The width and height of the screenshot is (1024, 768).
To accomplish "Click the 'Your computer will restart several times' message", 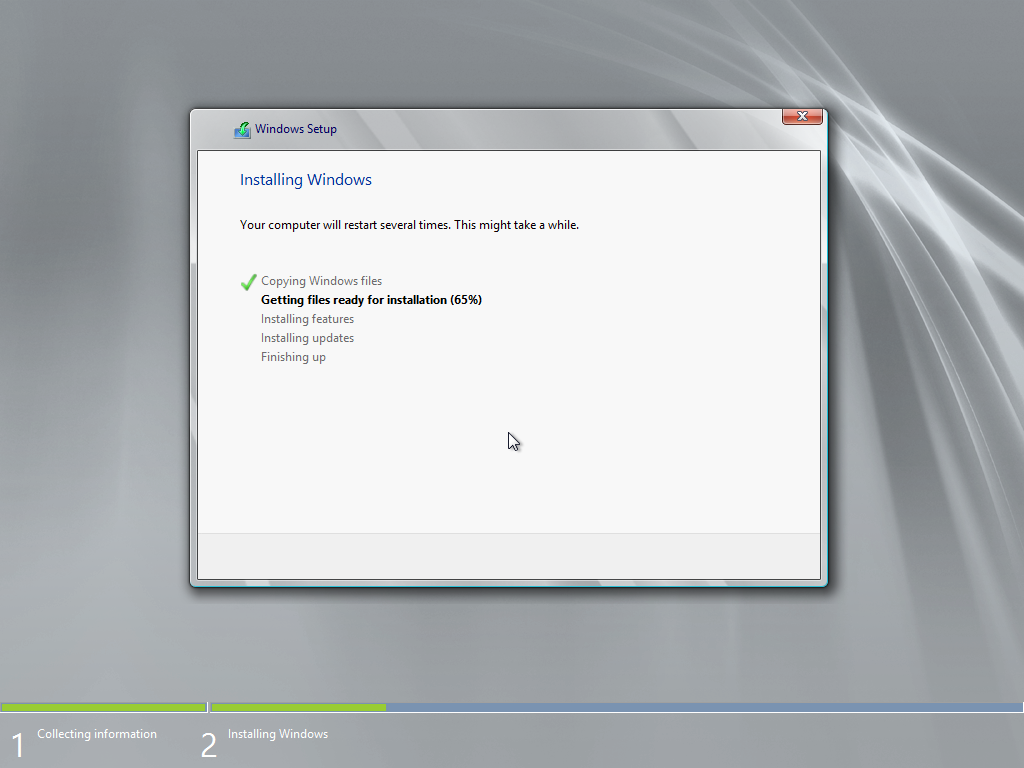I will click(409, 225).
